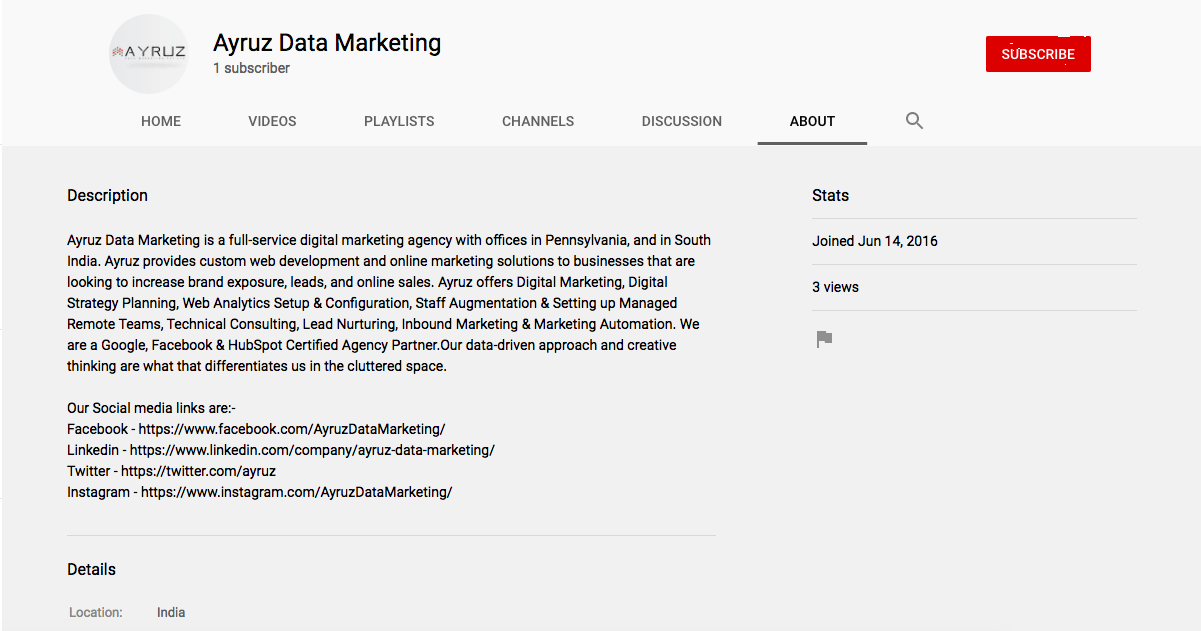This screenshot has width=1201, height=631.
Task: Open the VIDEOS tab
Action: [x=272, y=121]
